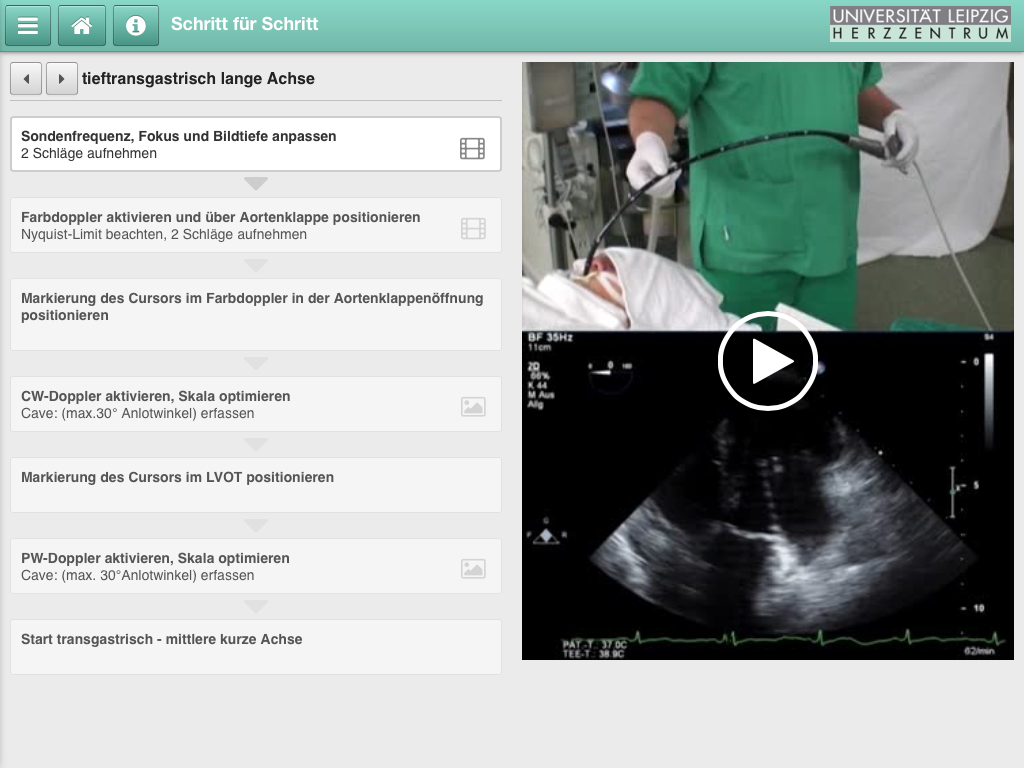Open image icon for CW-Doppler step
Viewport: 1024px width, 768px height.
(x=473, y=407)
